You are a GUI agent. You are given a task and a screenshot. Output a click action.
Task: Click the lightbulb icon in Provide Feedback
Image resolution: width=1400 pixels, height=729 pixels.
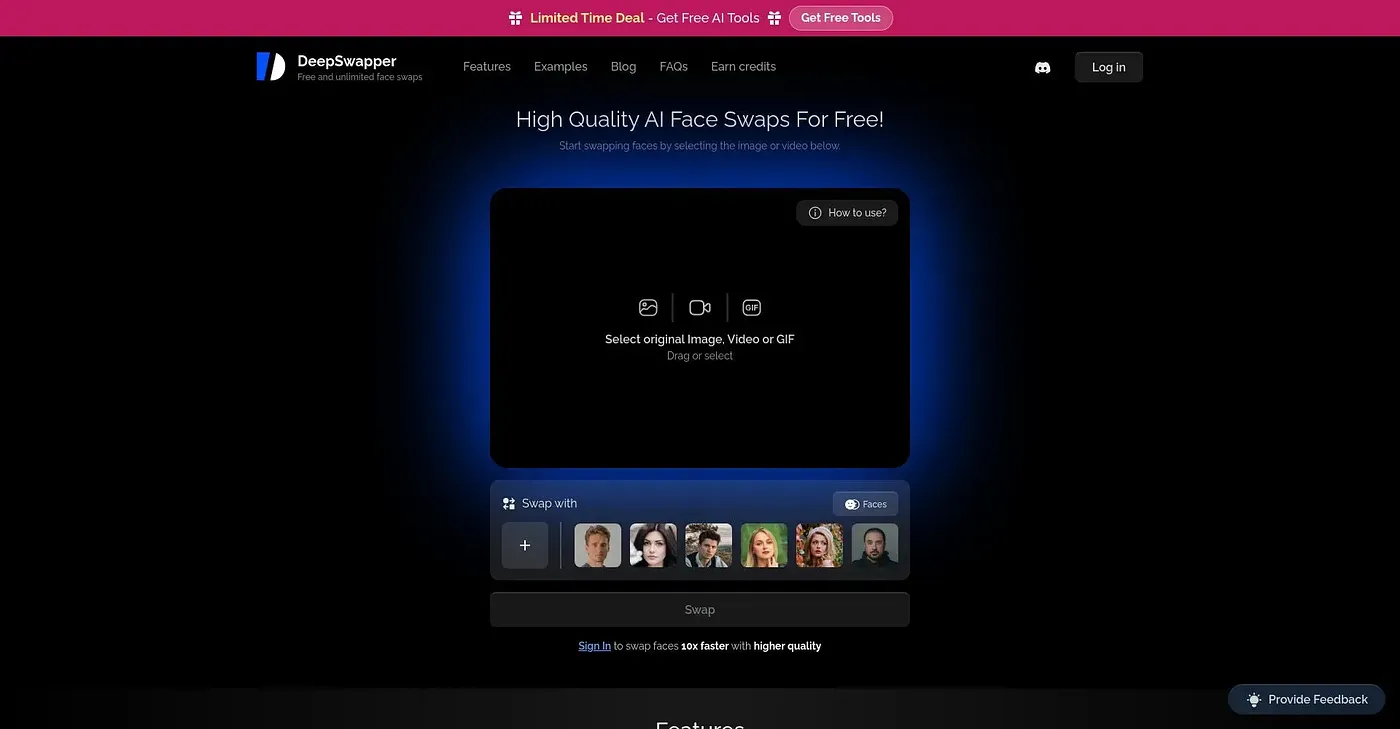1254,700
